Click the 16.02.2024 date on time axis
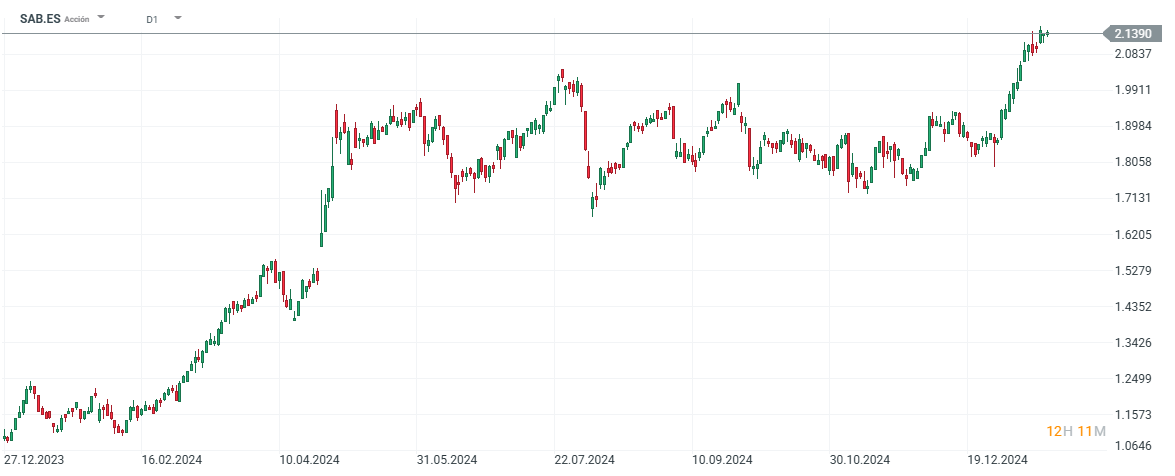 tap(171, 460)
